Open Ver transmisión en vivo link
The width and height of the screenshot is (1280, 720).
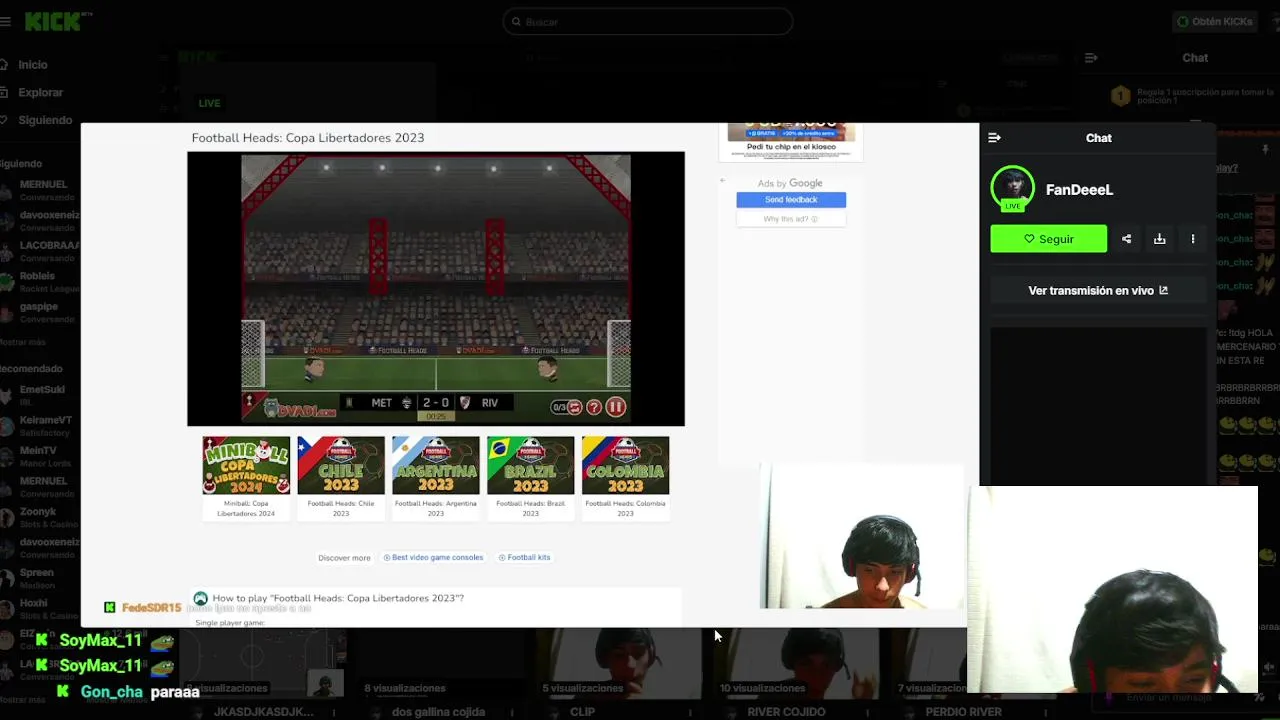click(1098, 291)
